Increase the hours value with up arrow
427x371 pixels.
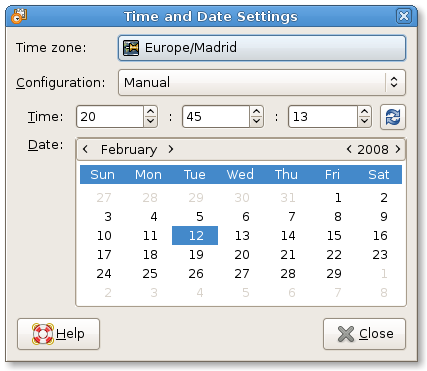pyautogui.click(x=151, y=112)
